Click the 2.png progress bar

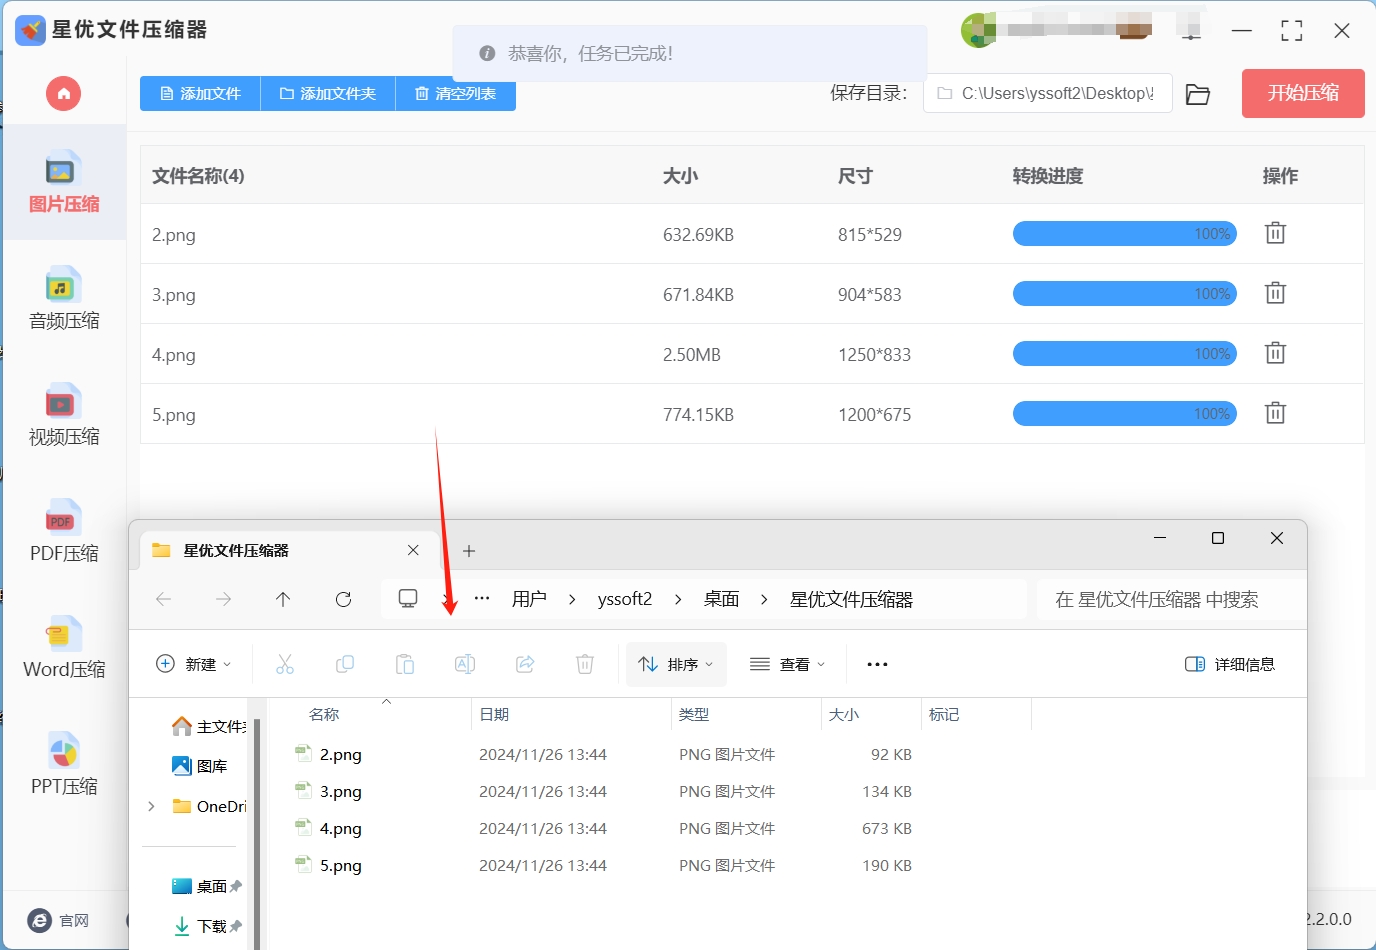(x=1125, y=234)
